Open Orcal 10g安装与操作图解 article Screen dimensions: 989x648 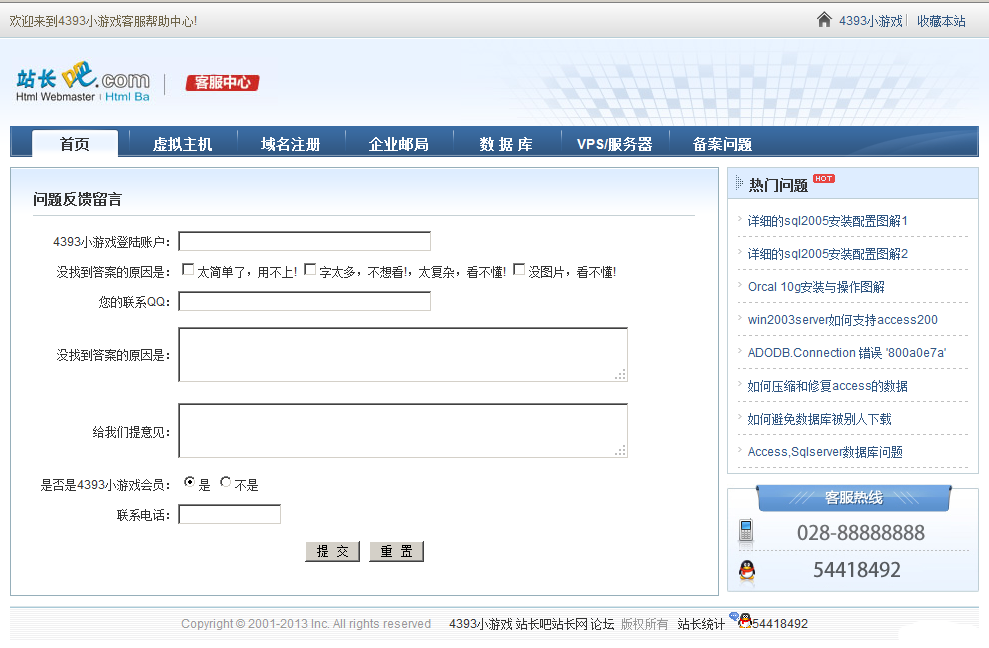click(x=816, y=286)
